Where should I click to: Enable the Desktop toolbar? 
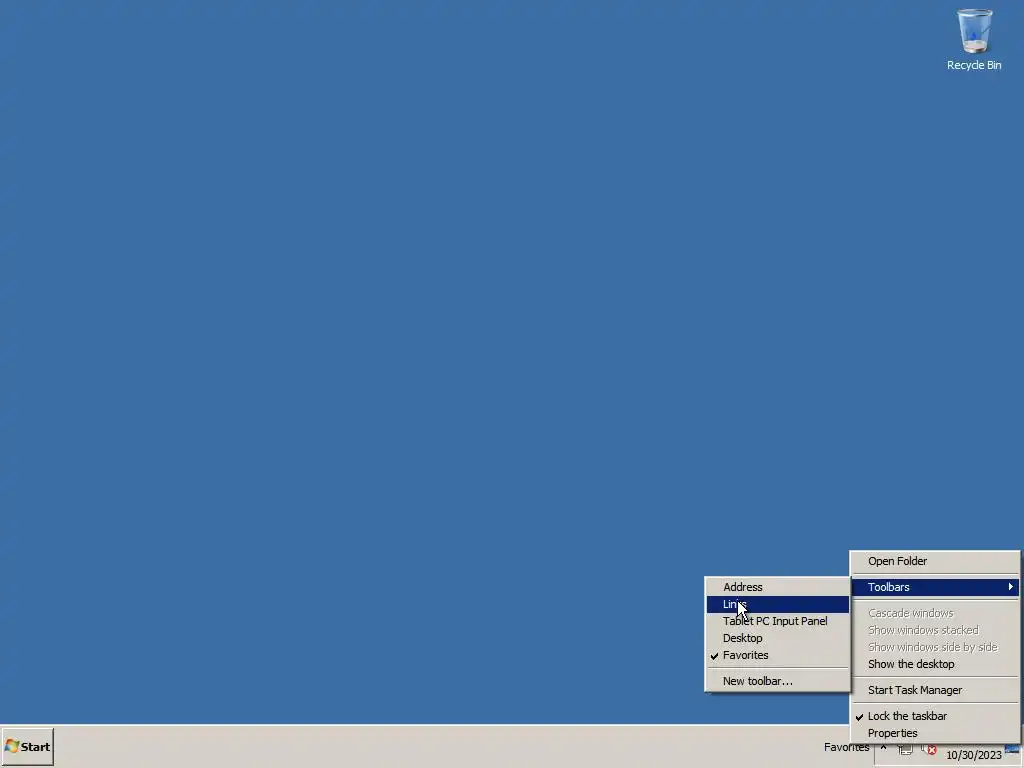pos(777,638)
